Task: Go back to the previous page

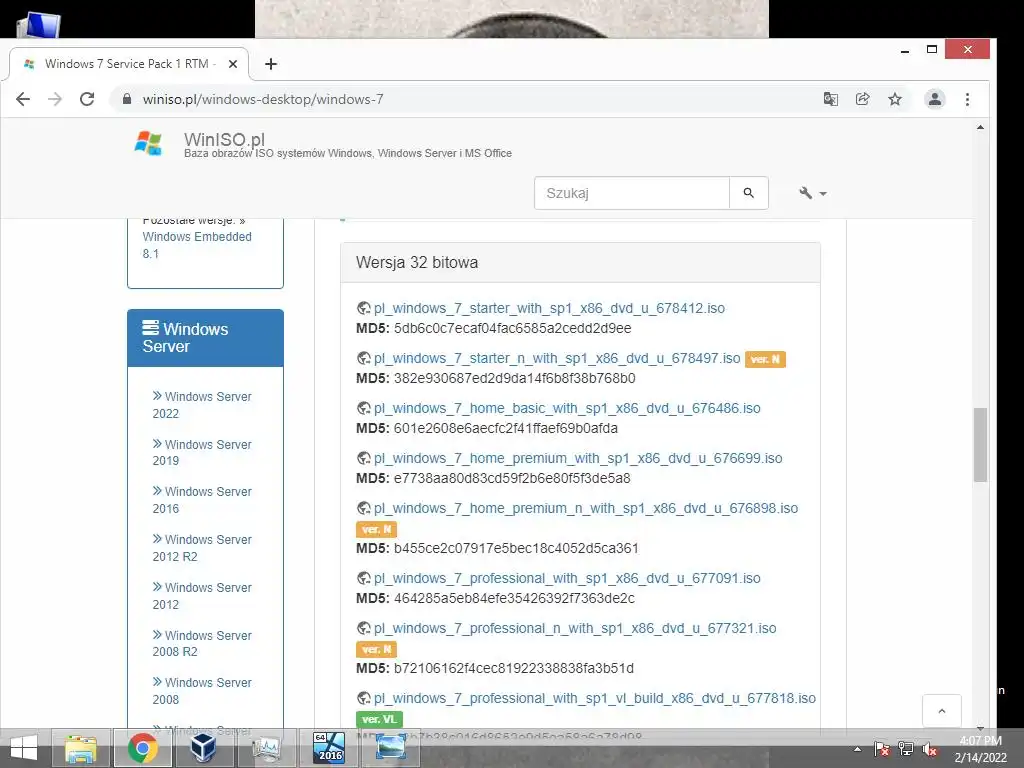Action: [x=23, y=99]
